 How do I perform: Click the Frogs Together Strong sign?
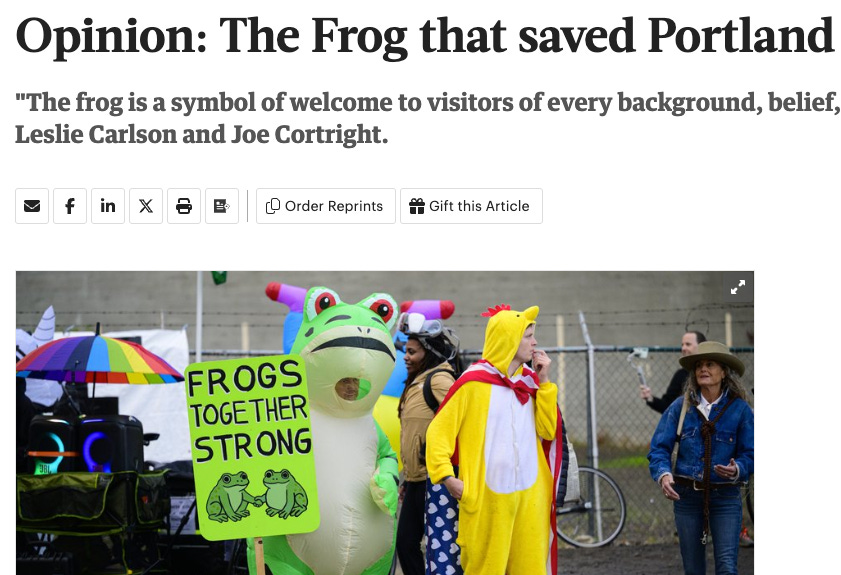[x=252, y=446]
